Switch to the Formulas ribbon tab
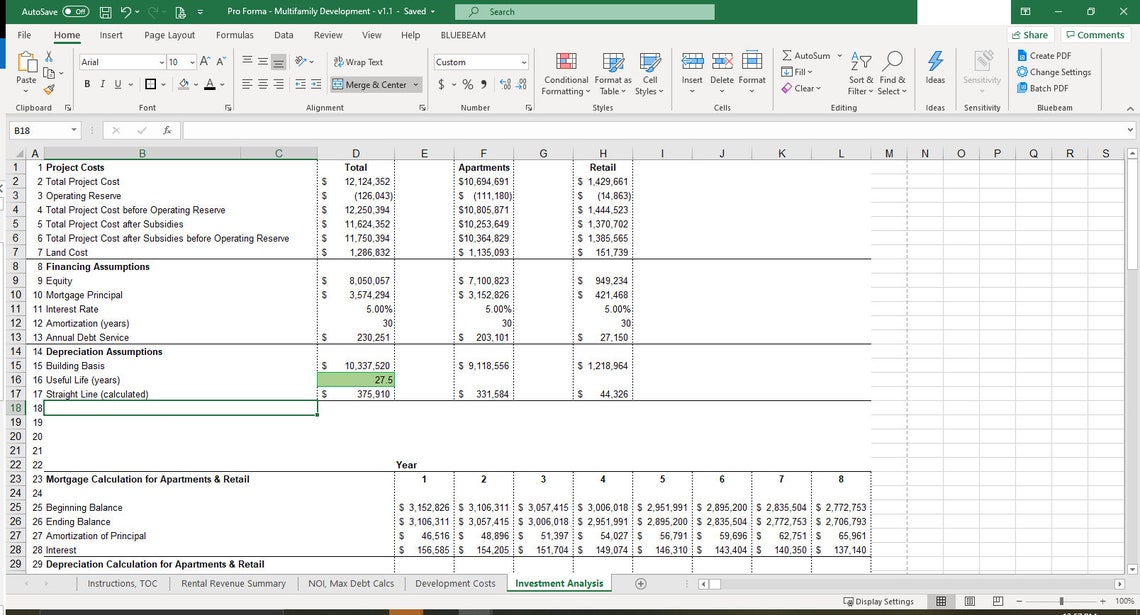Image resolution: width=1140 pixels, height=615 pixels. pyautogui.click(x=234, y=34)
